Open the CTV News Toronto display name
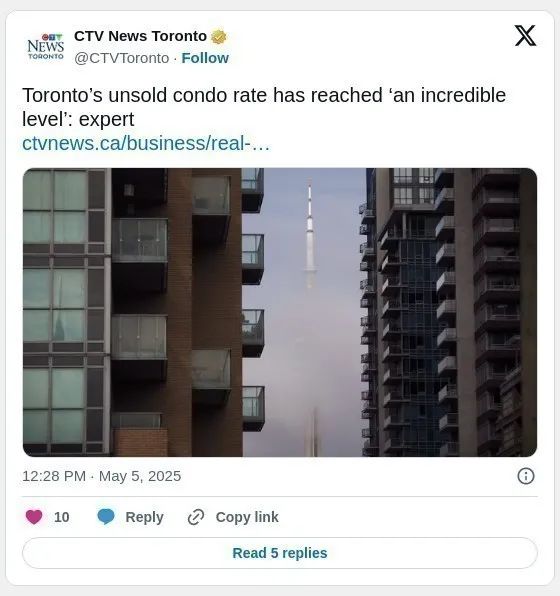Image resolution: width=560 pixels, height=596 pixels. (140, 36)
